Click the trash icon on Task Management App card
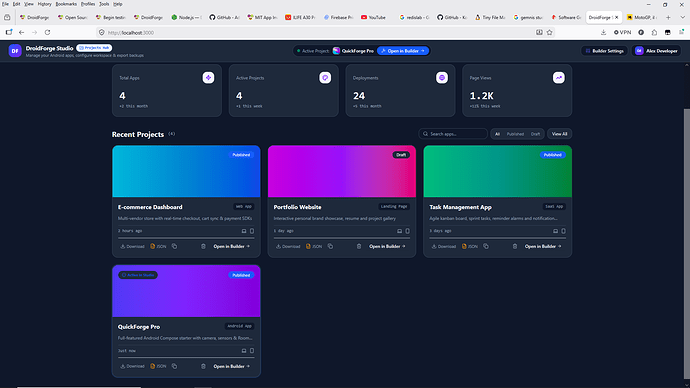Image resolution: width=690 pixels, height=388 pixels. 515,246
